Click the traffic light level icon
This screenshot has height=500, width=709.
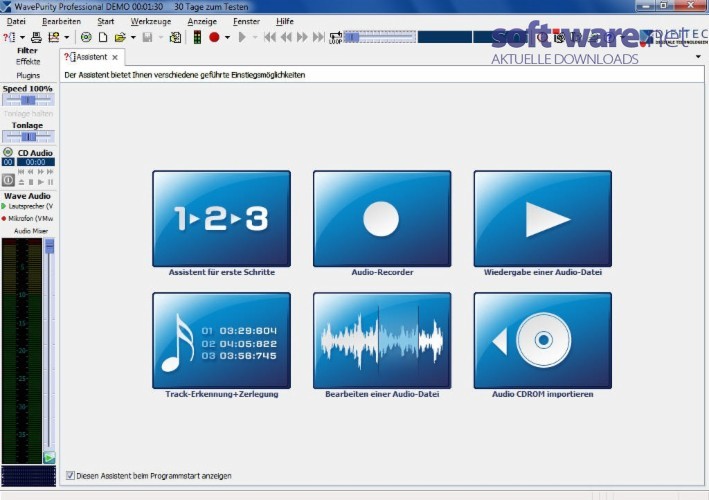coord(197,38)
